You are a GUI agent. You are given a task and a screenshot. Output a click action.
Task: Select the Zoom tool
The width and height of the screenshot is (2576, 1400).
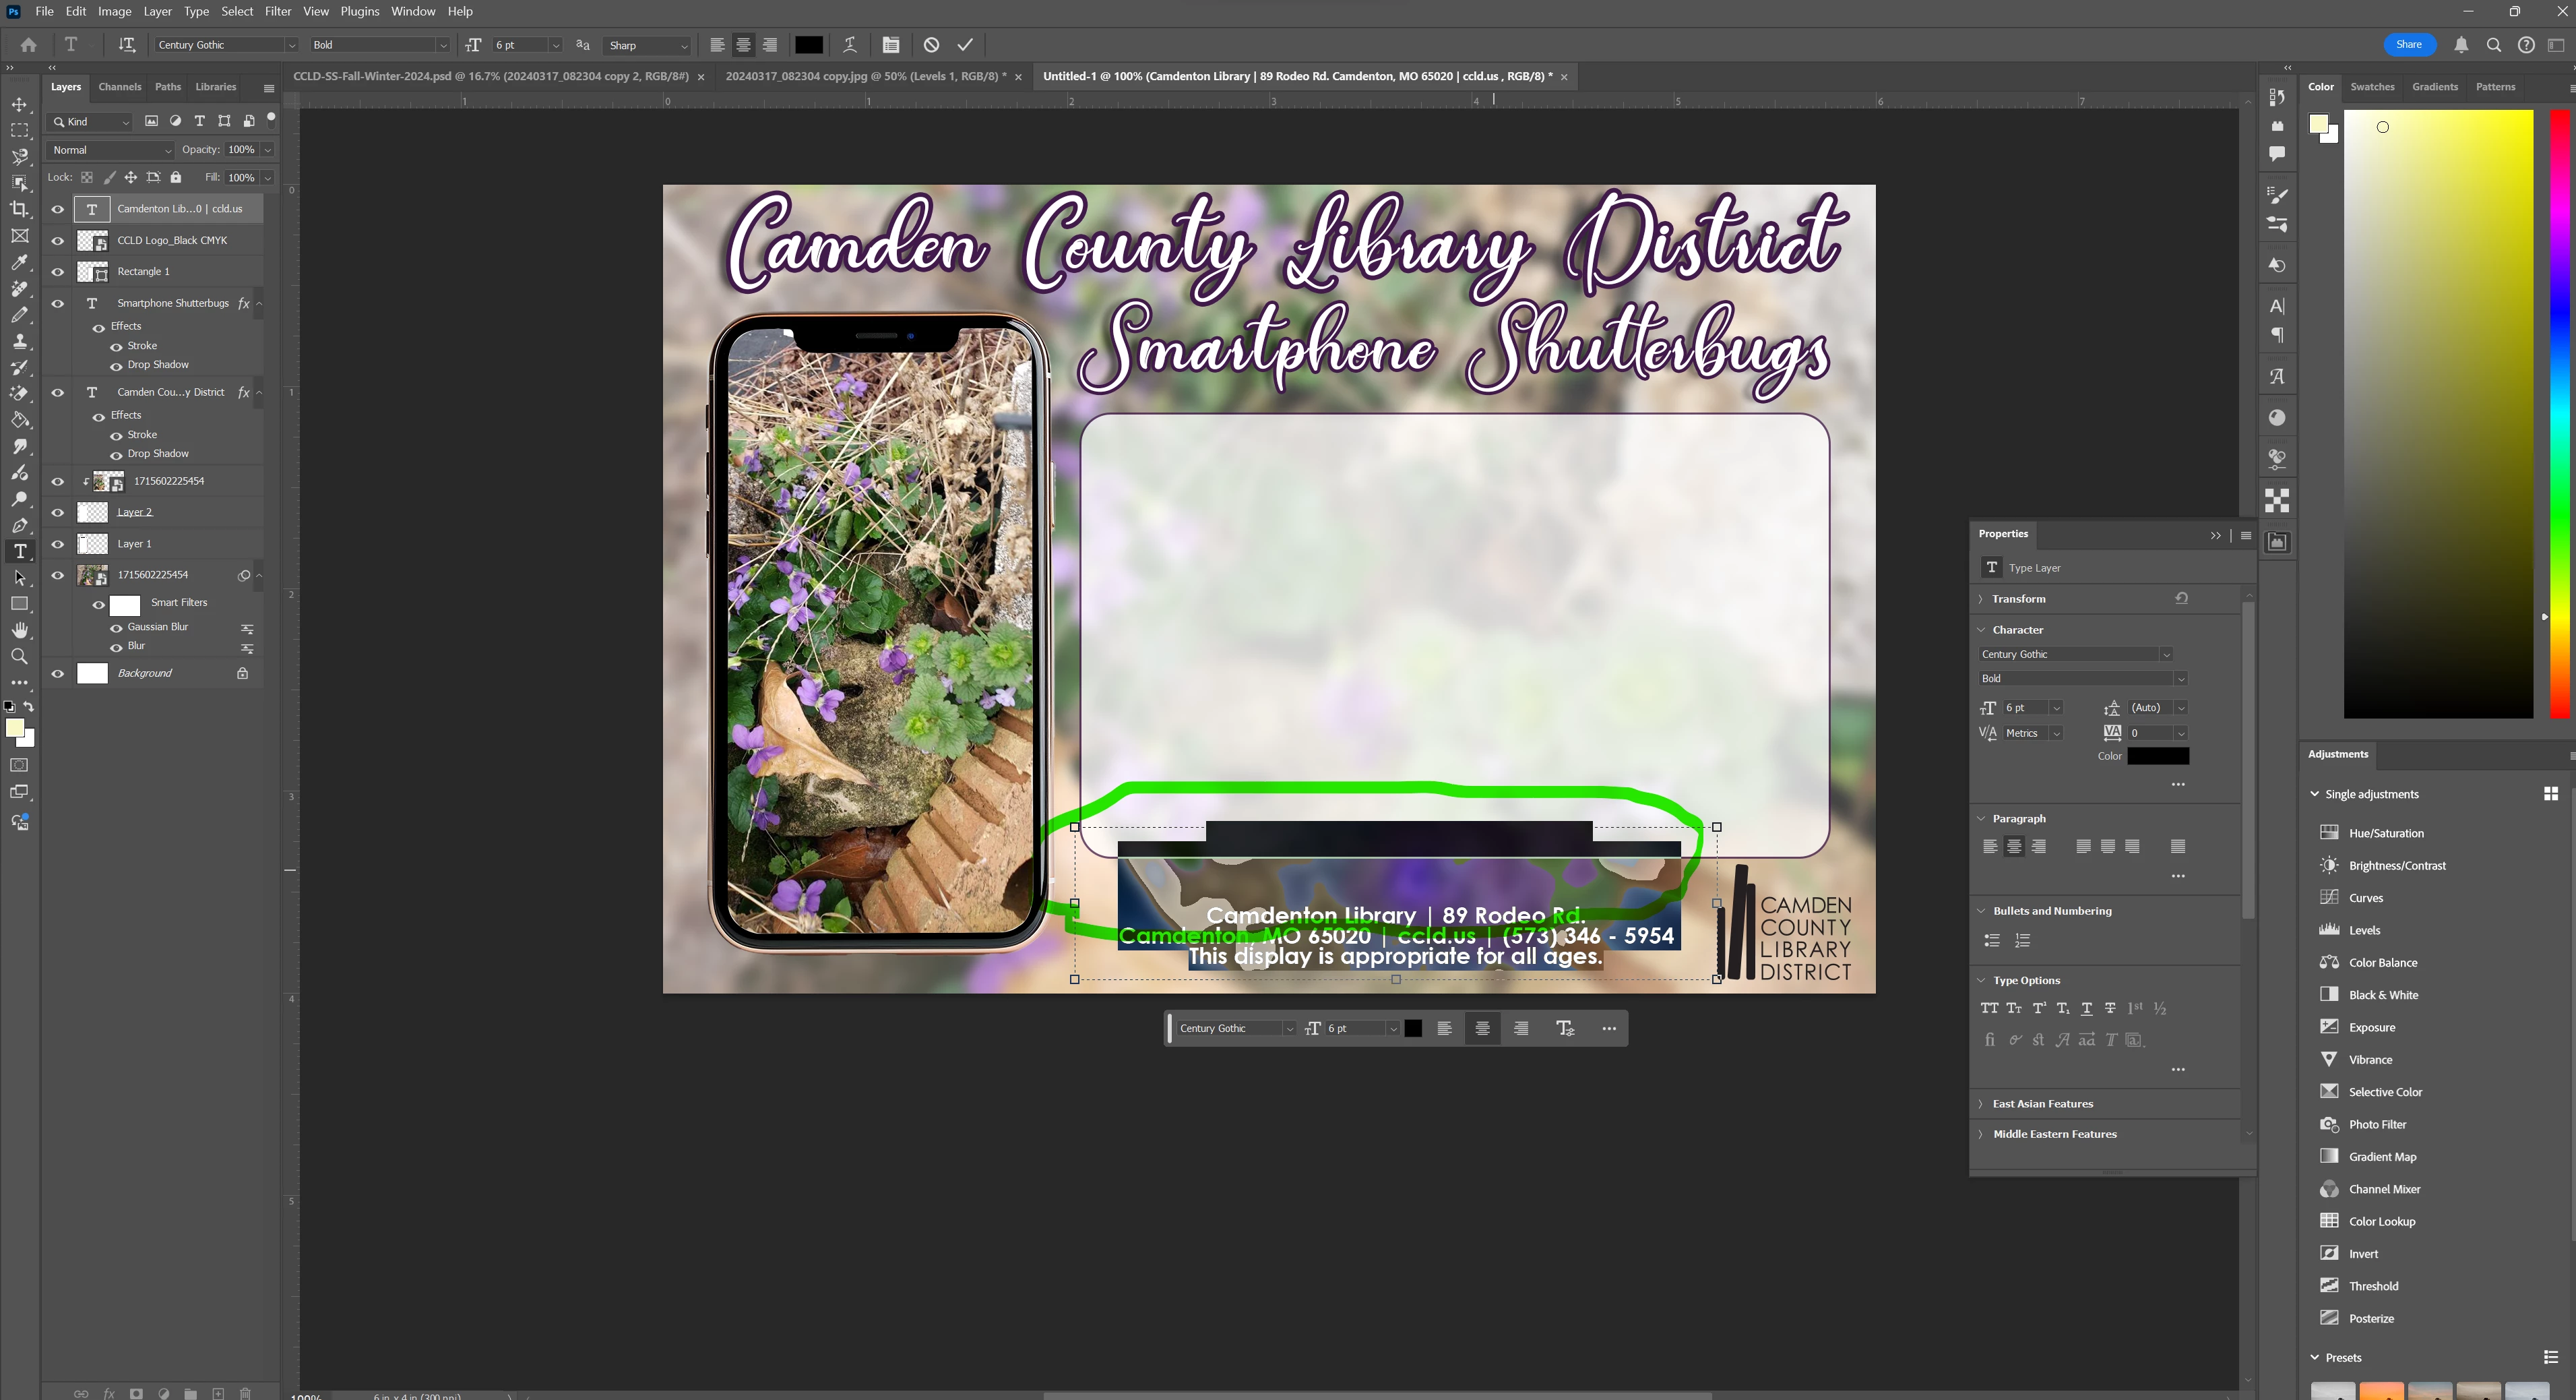click(19, 657)
